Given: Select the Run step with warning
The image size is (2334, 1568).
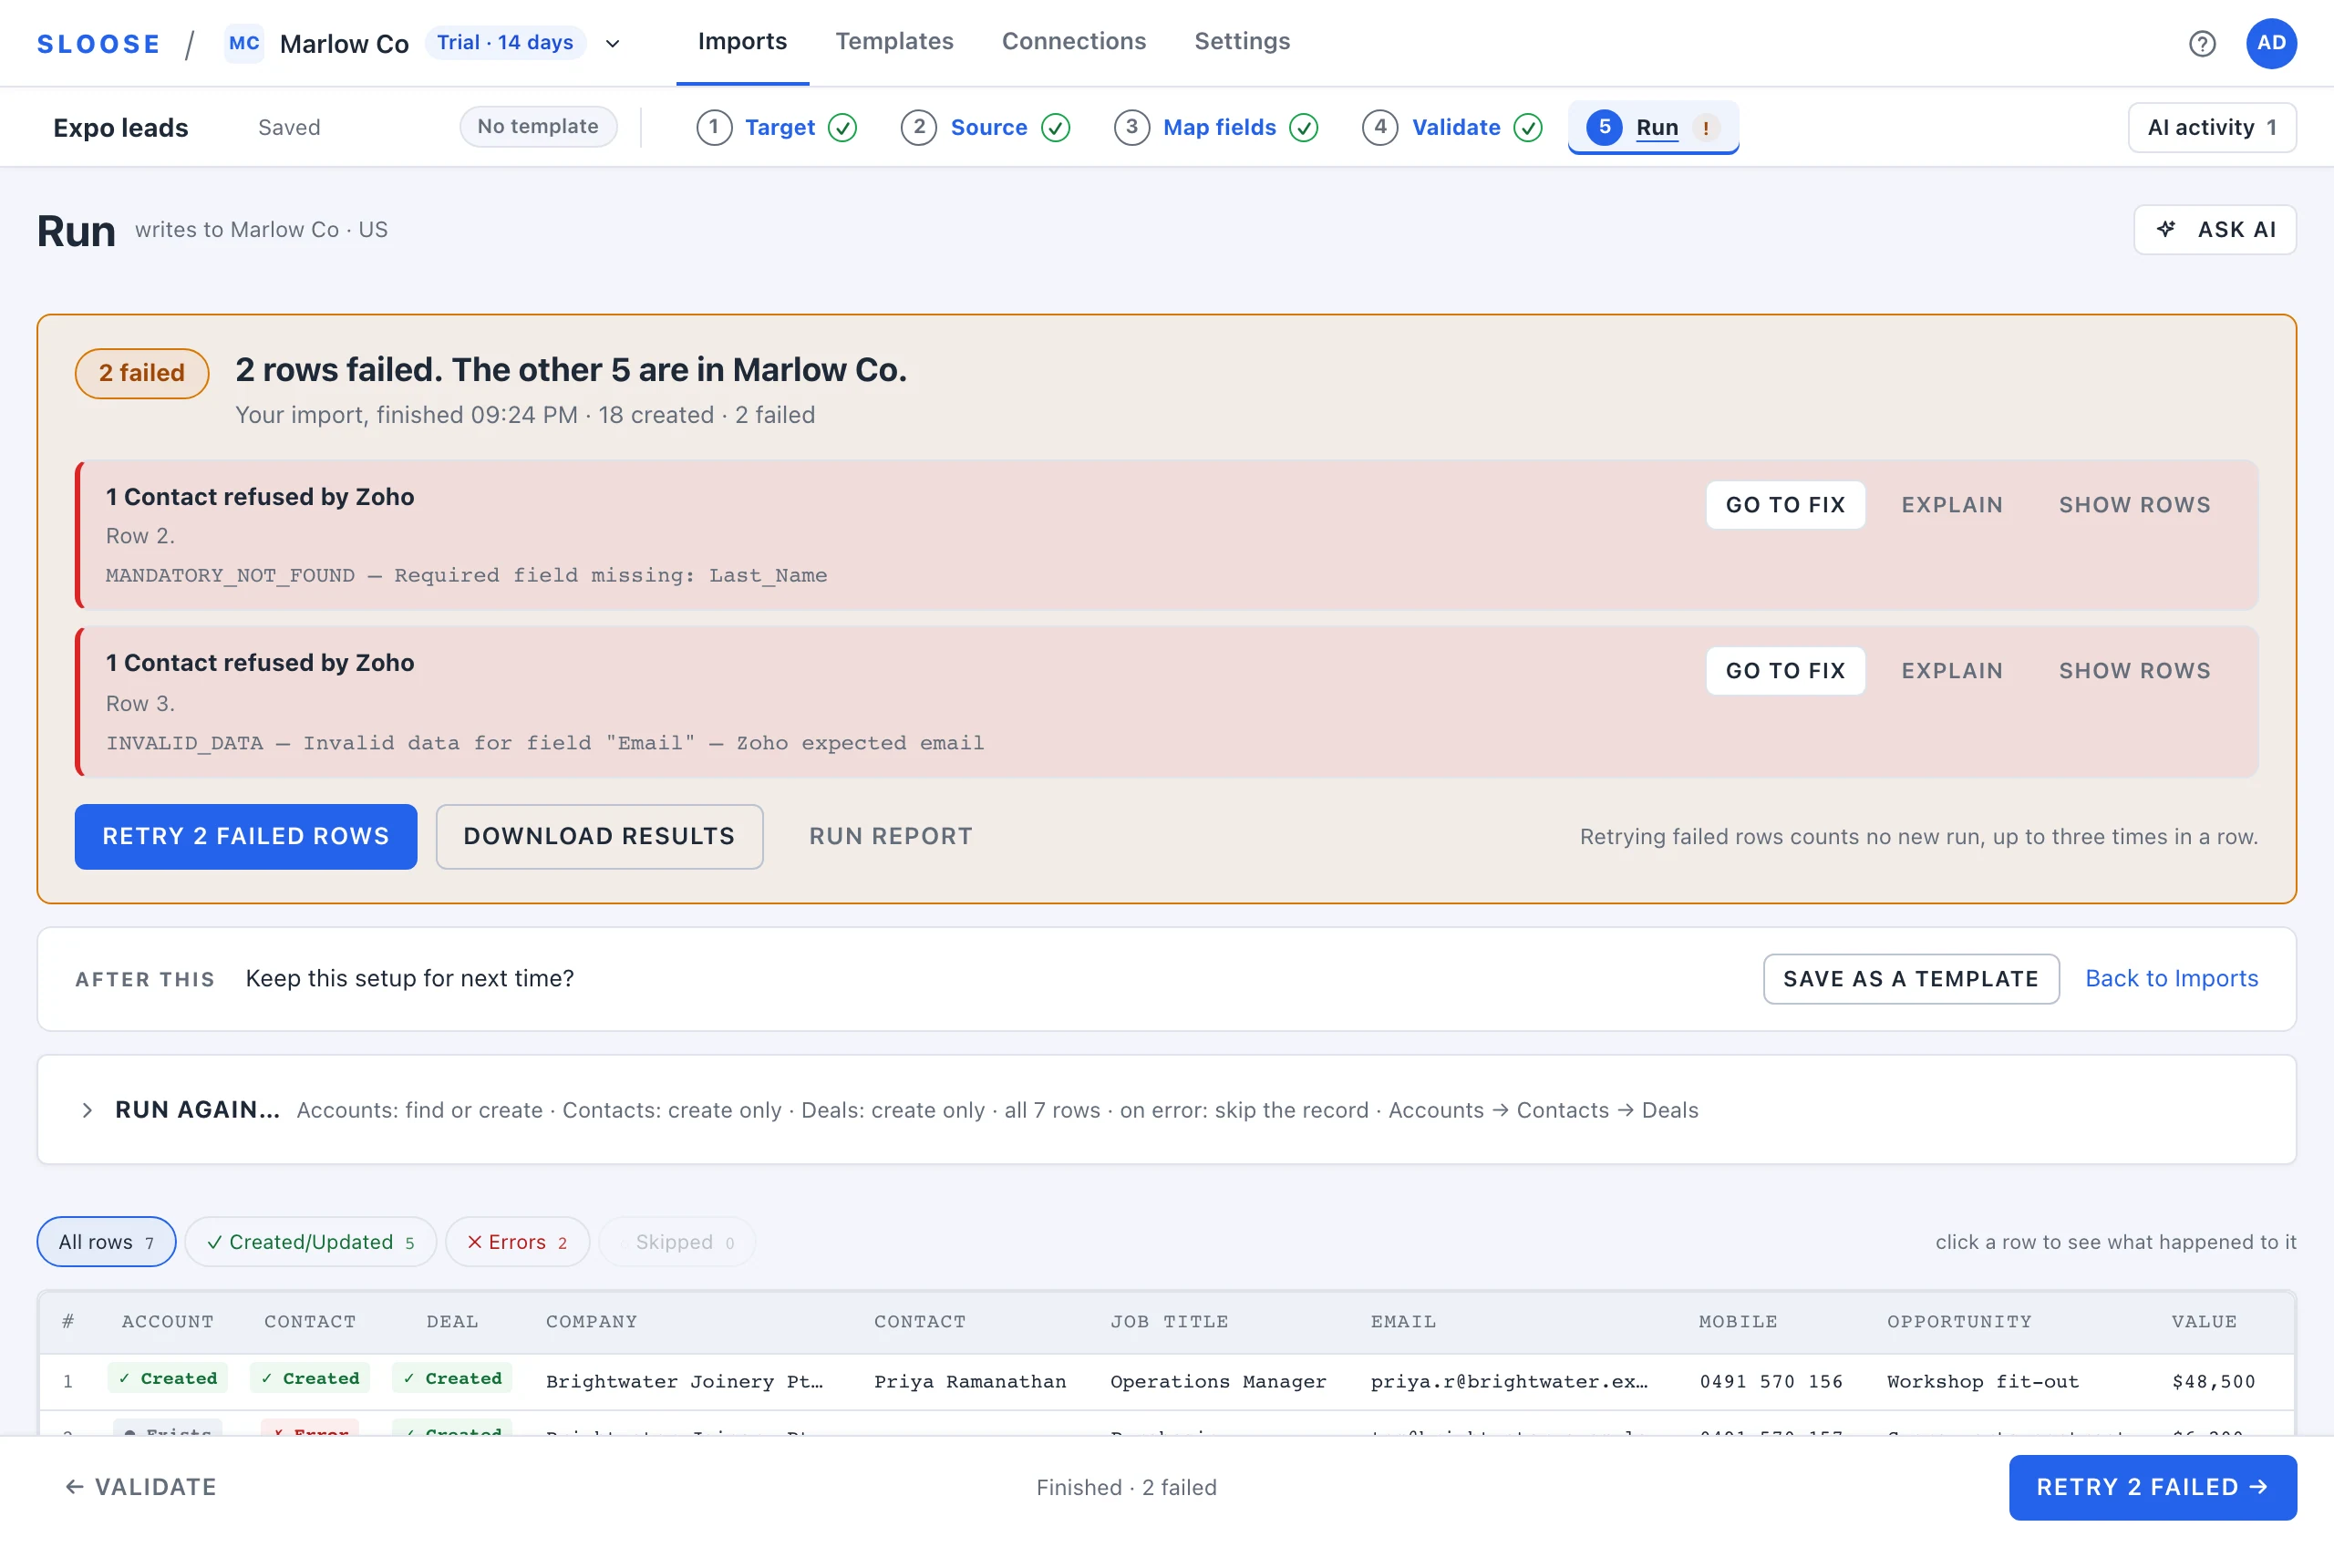Looking at the screenshot, I should [1653, 127].
